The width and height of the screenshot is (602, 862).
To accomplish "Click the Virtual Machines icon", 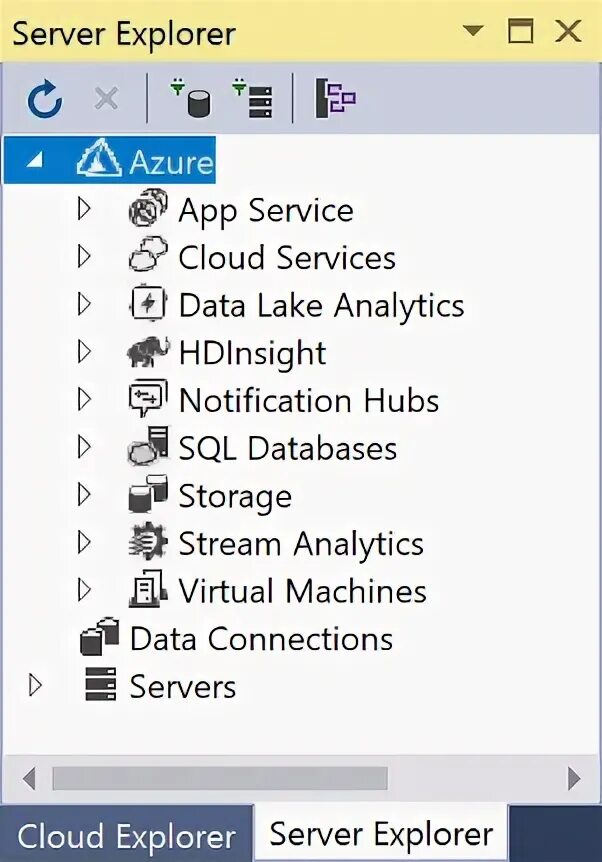I will pyautogui.click(x=148, y=592).
